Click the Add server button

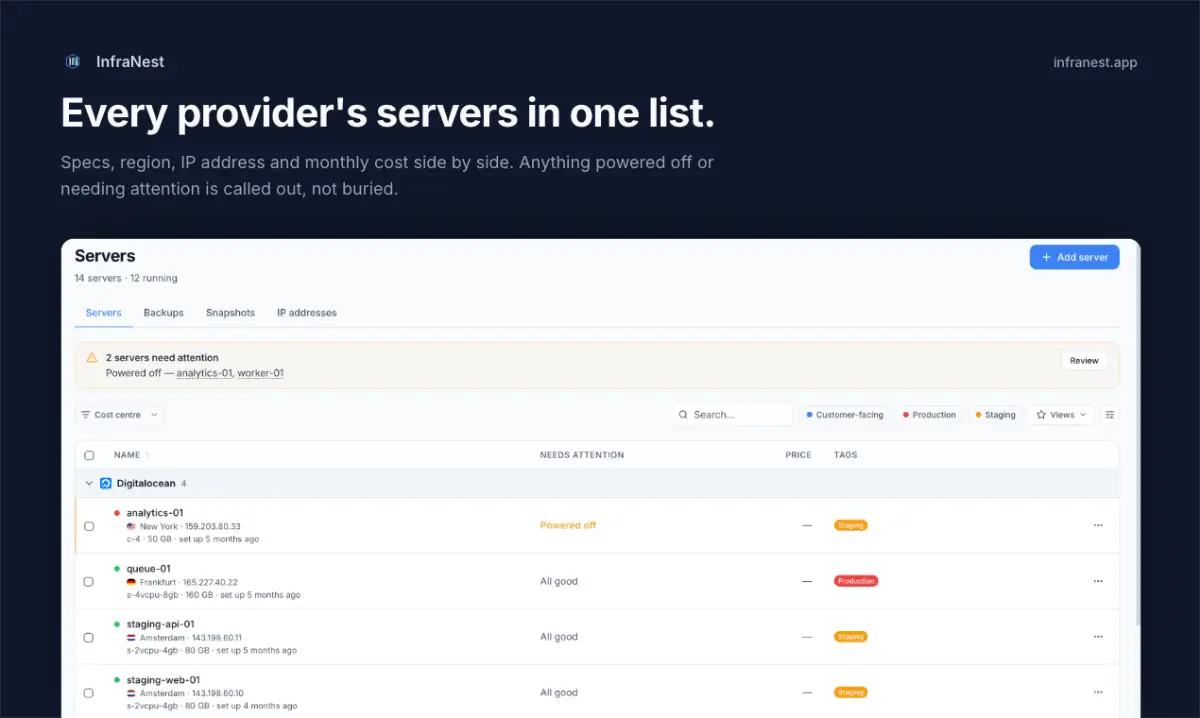click(1074, 257)
